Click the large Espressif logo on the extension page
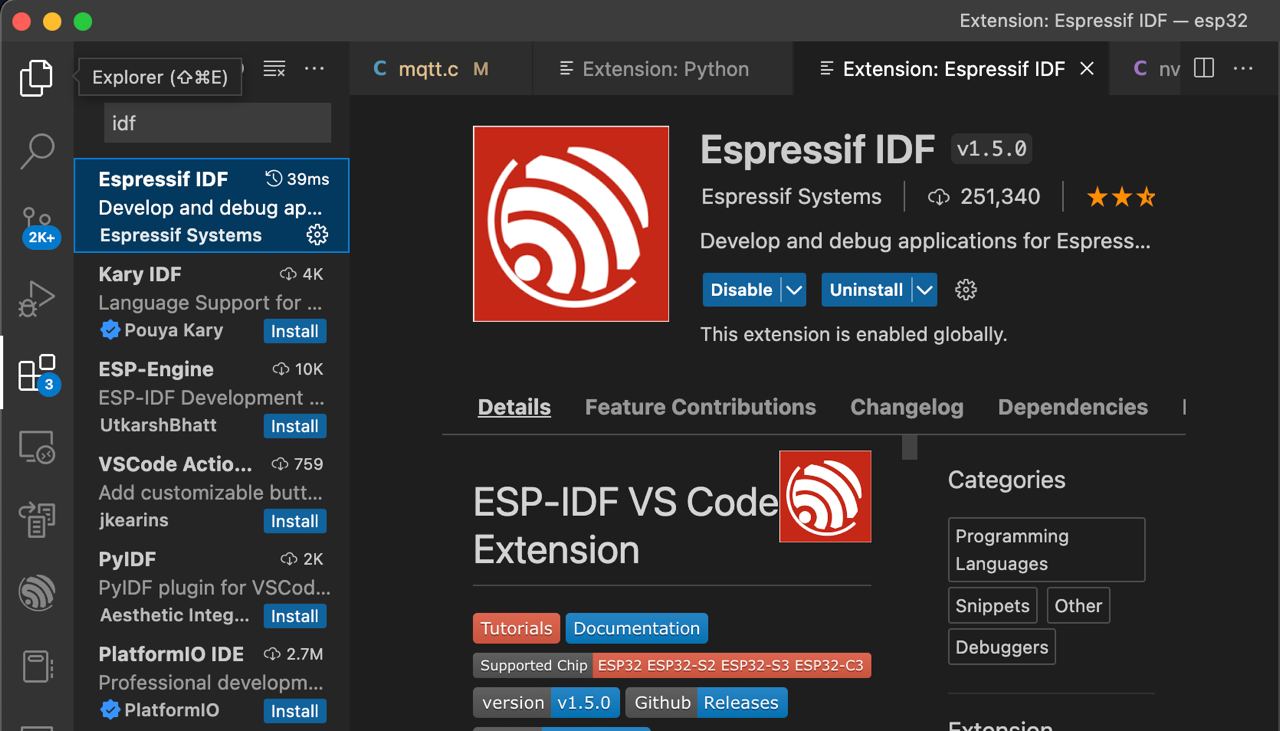The width and height of the screenshot is (1280, 731). click(571, 224)
